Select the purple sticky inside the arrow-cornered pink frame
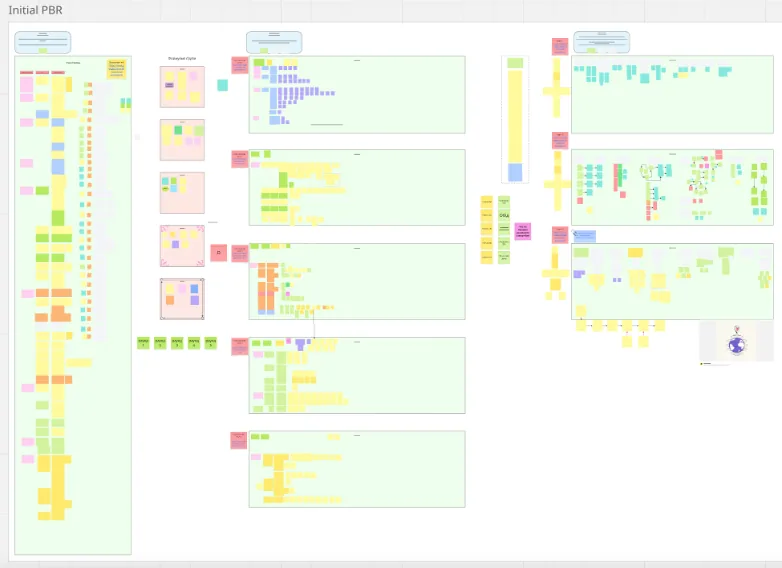Image resolution: width=782 pixels, height=568 pixels. pyautogui.click(x=176, y=244)
